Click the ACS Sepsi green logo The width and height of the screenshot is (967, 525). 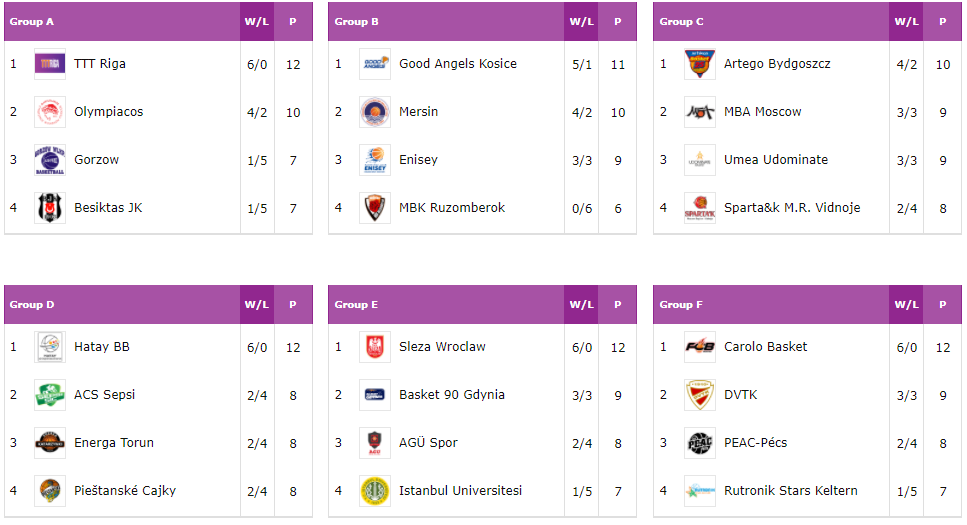[x=50, y=395]
